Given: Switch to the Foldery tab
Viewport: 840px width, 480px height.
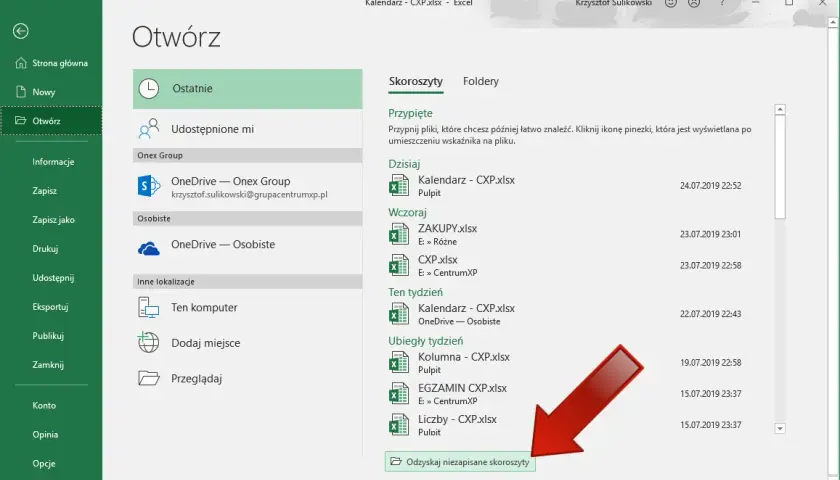Looking at the screenshot, I should (x=481, y=81).
